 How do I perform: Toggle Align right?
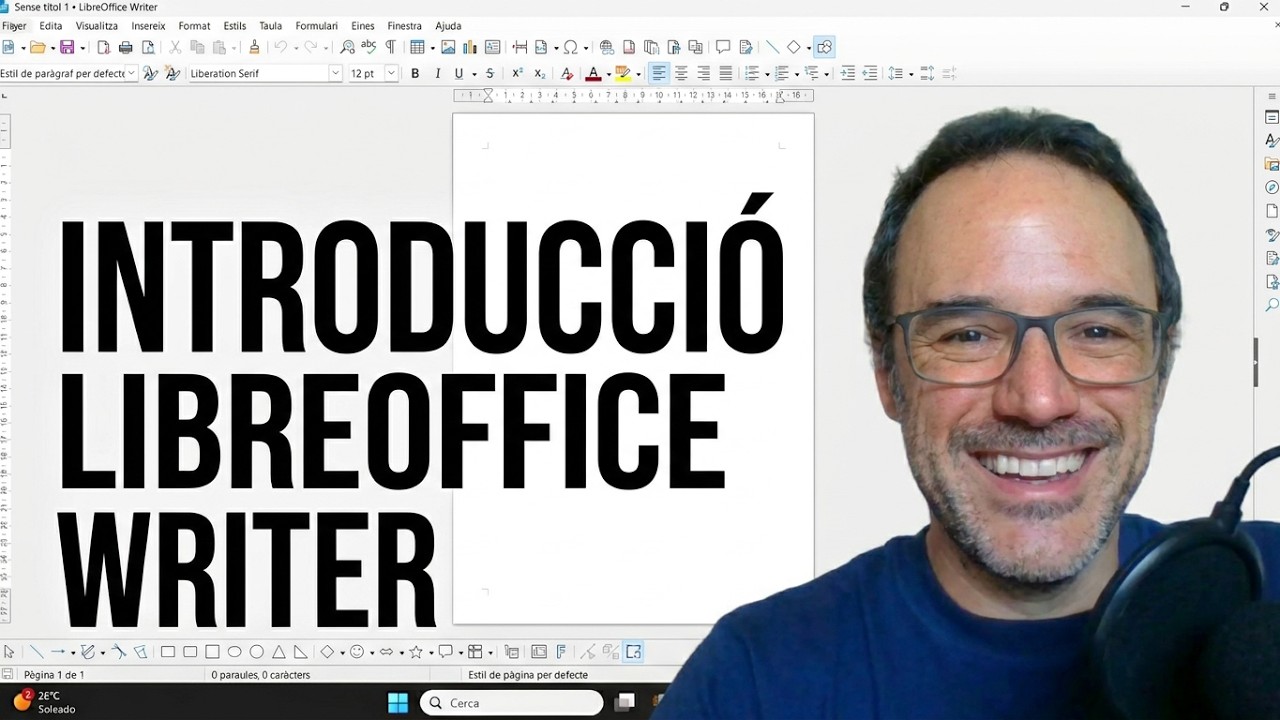pyautogui.click(x=703, y=73)
